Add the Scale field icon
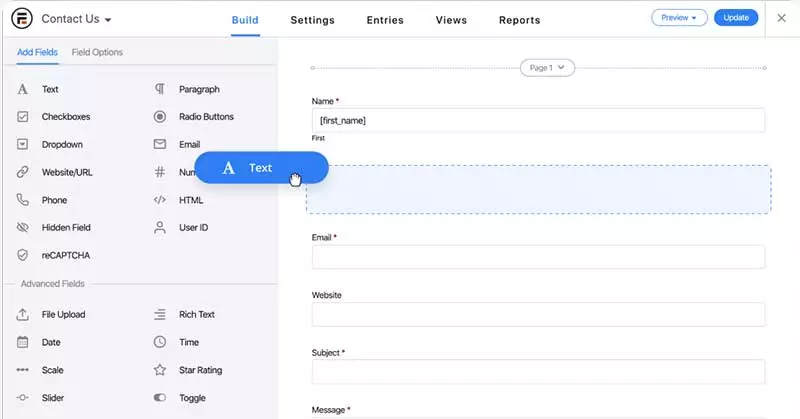This screenshot has height=419, width=800. pos(22,370)
